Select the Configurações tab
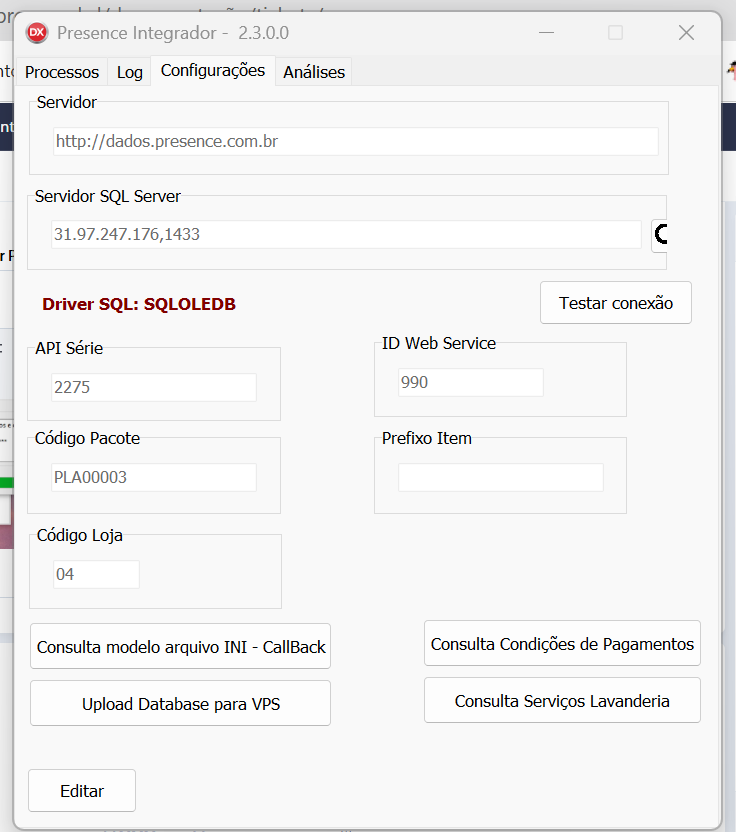736x832 pixels. [213, 71]
